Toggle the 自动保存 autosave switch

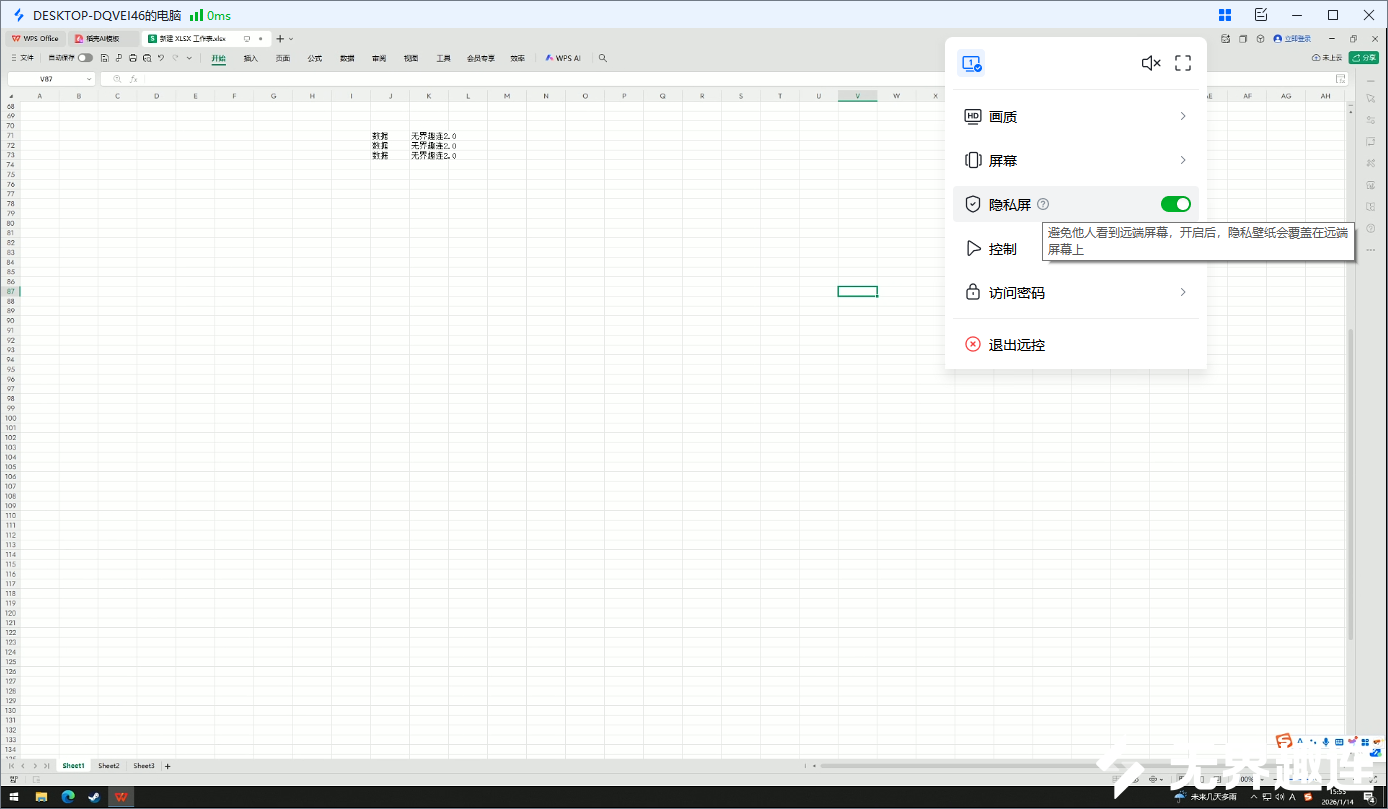pos(85,58)
